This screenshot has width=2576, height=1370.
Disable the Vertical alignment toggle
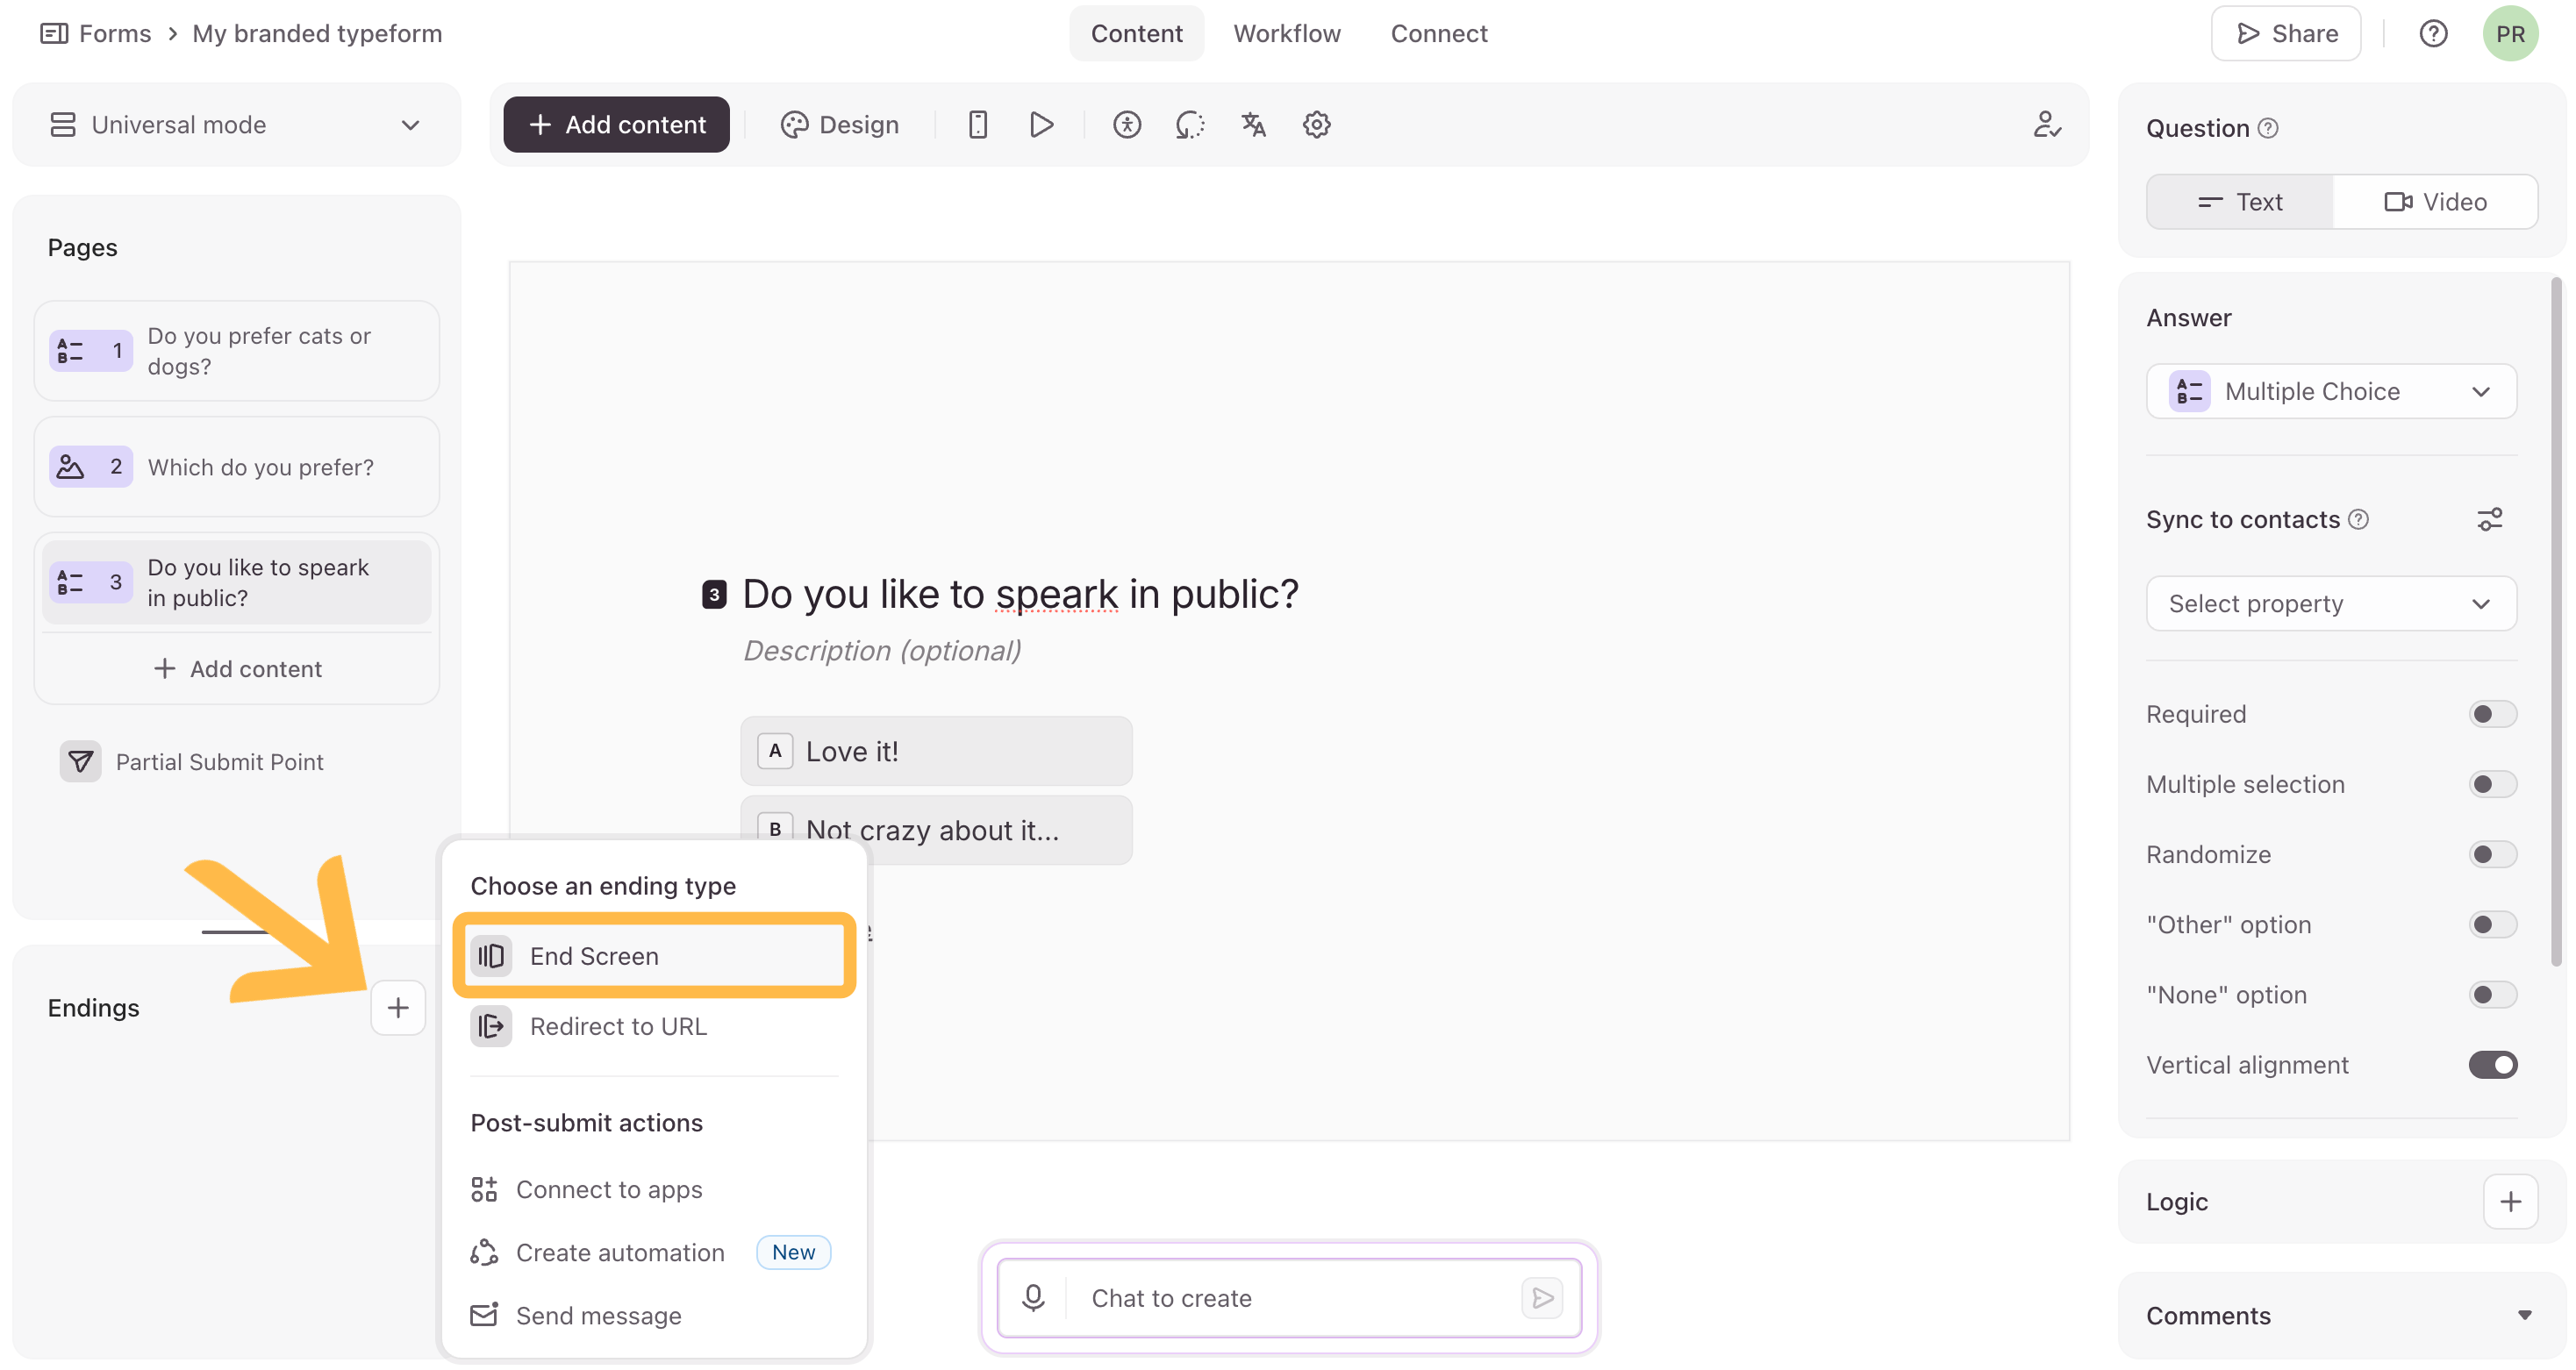[2492, 1065]
